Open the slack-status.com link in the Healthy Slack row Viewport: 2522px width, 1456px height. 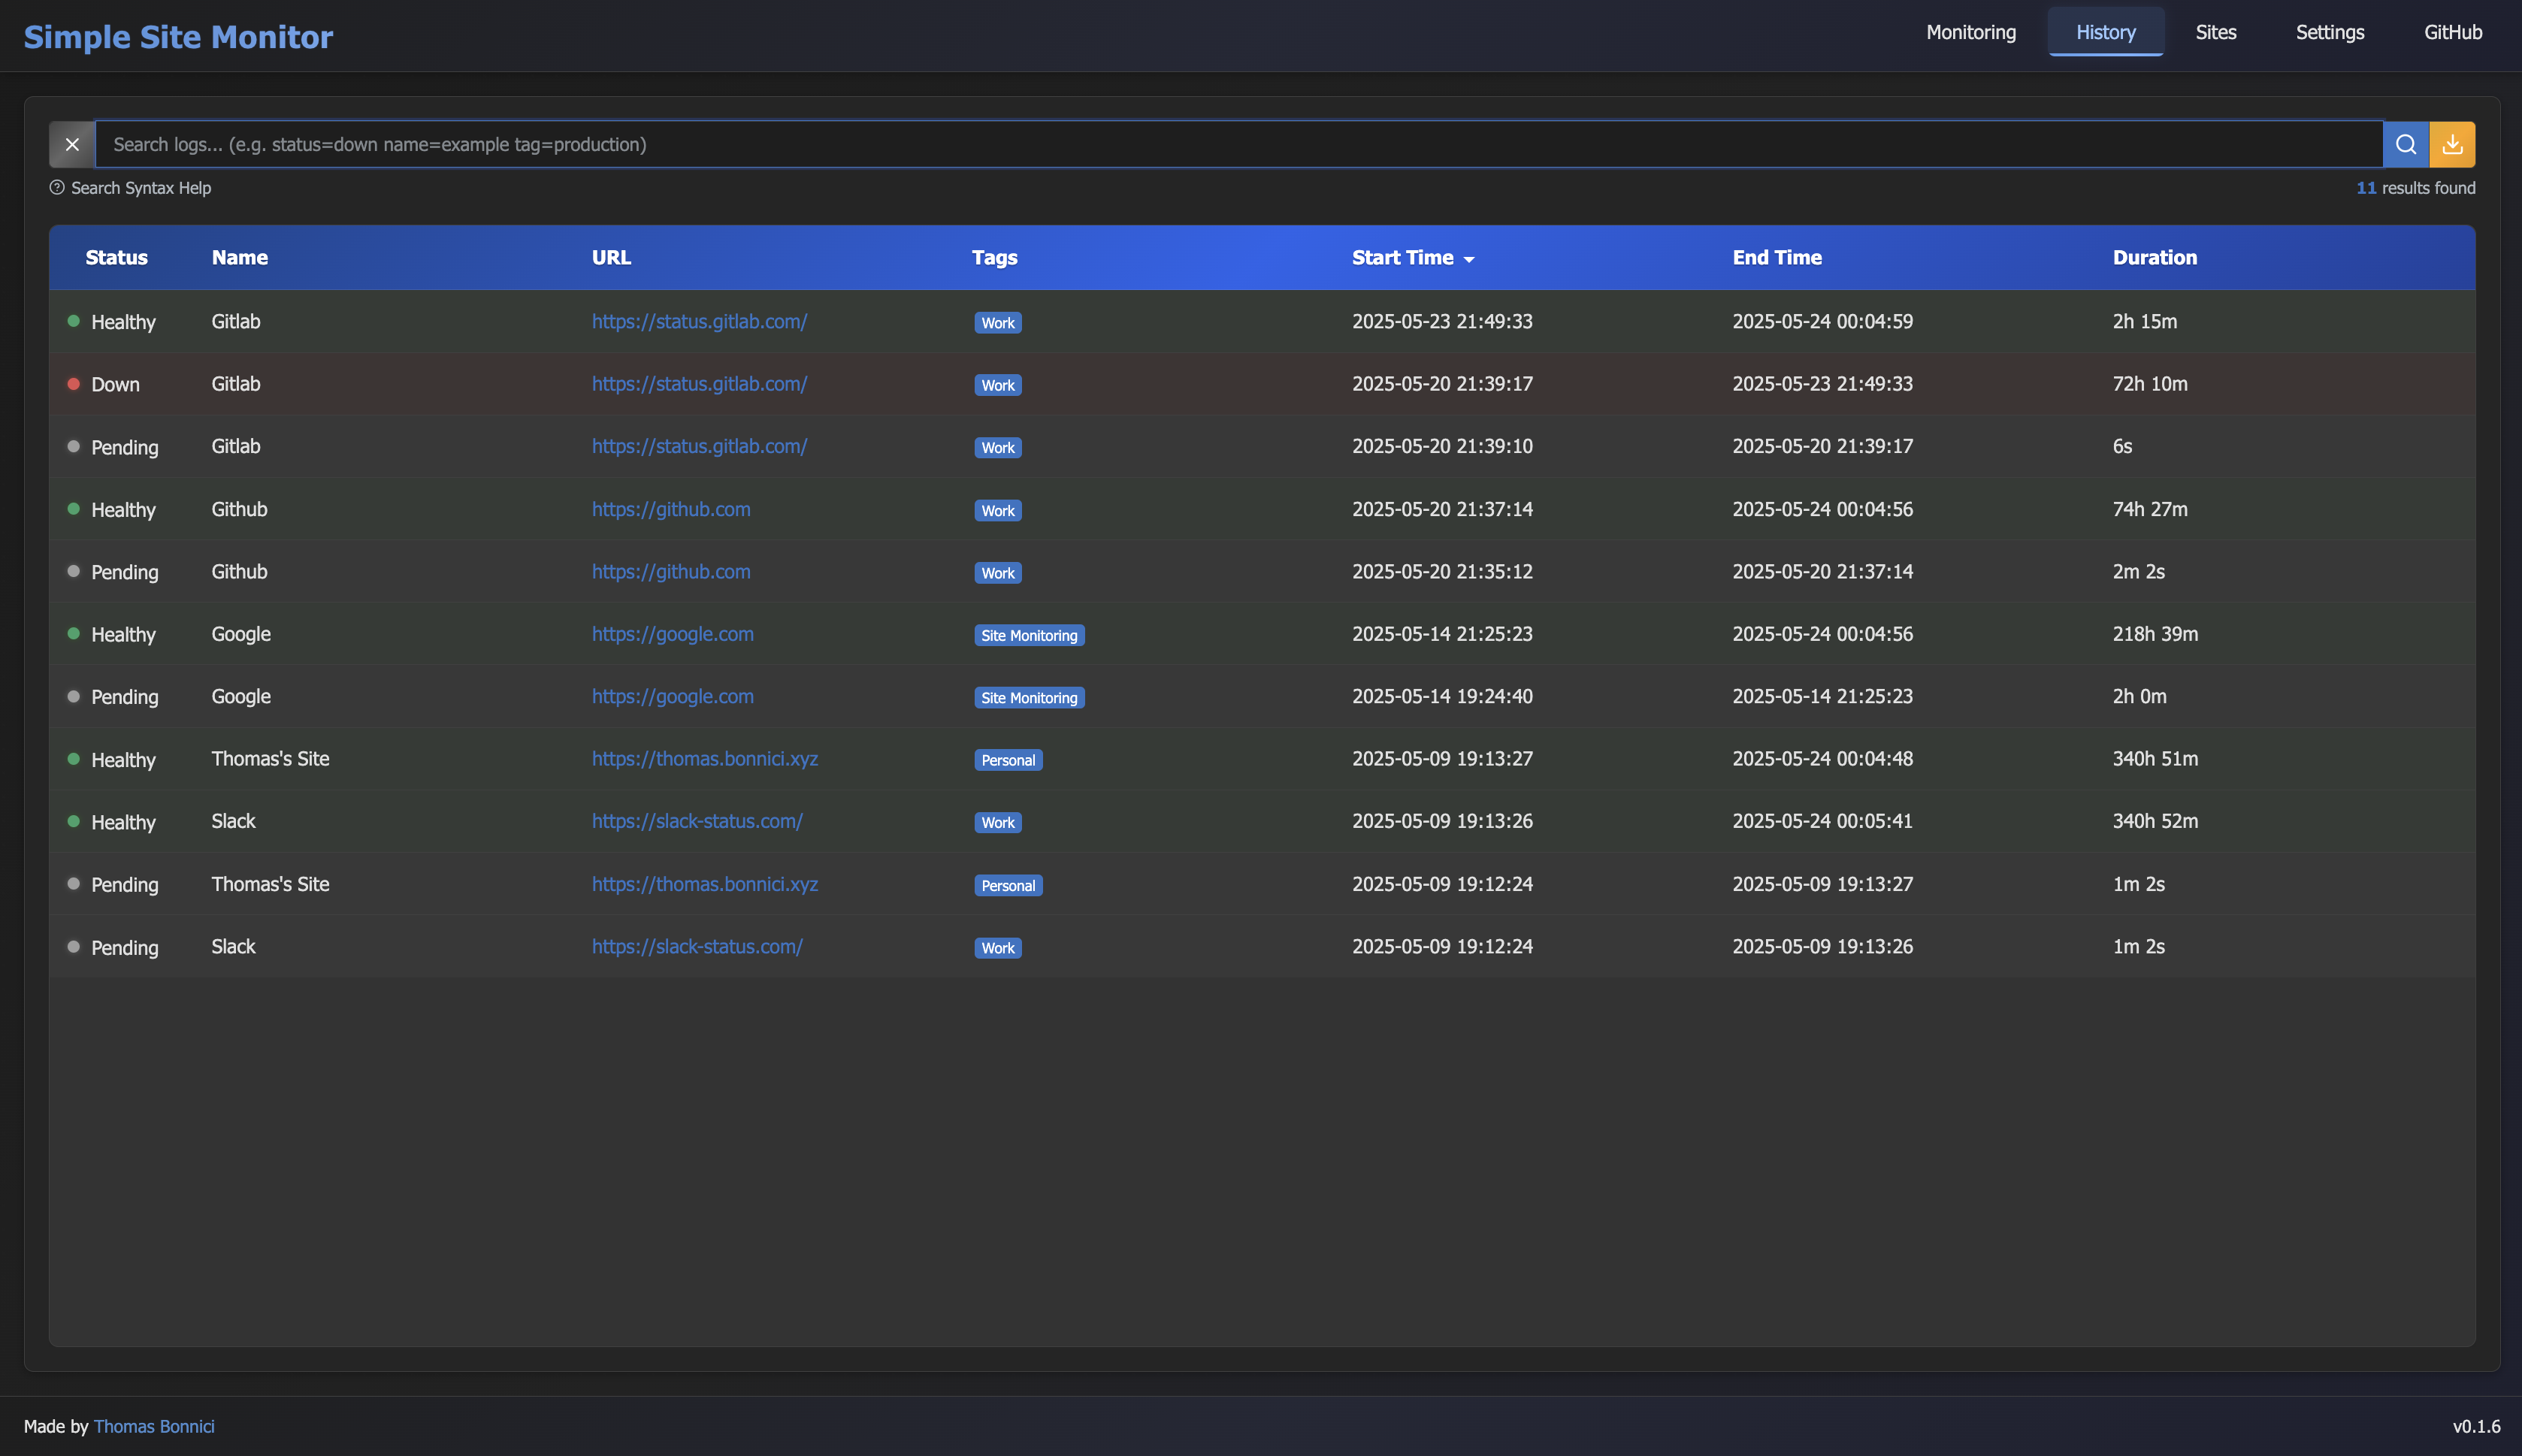click(x=697, y=821)
